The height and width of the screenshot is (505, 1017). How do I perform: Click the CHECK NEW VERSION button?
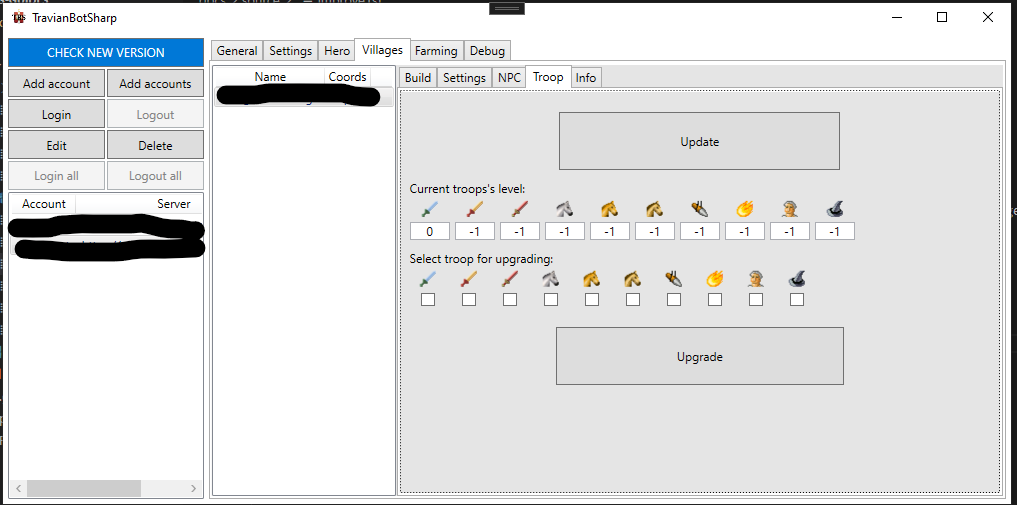click(x=106, y=53)
